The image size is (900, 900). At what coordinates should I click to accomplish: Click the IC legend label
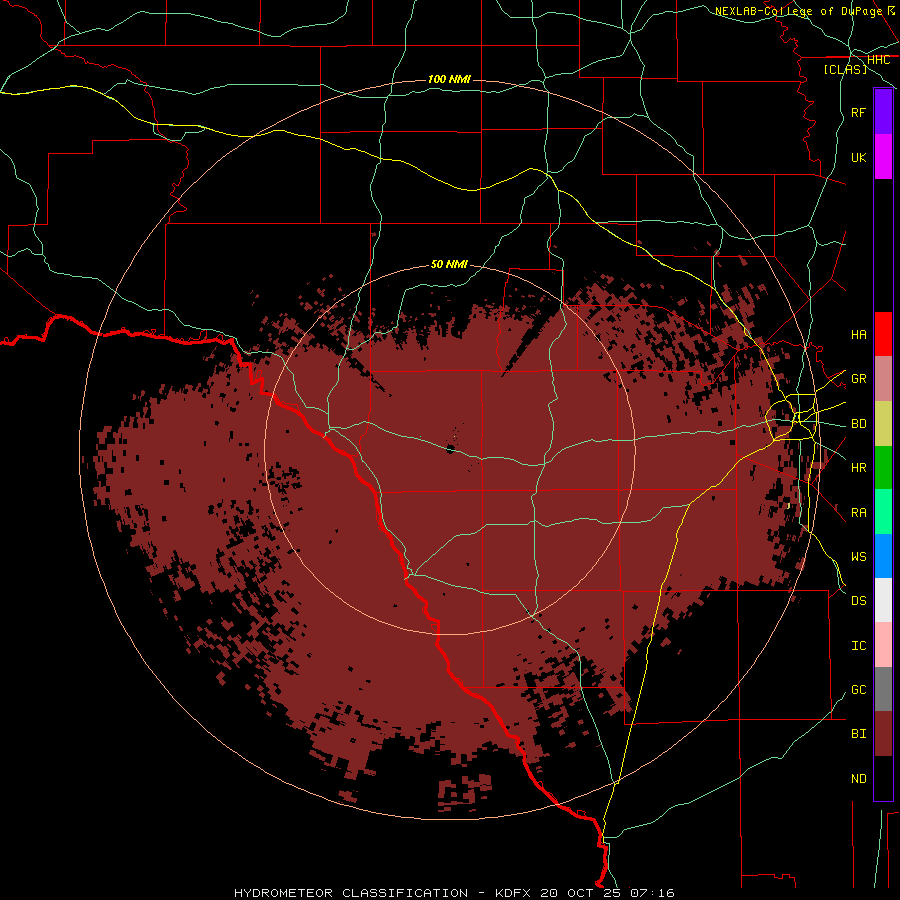click(858, 646)
